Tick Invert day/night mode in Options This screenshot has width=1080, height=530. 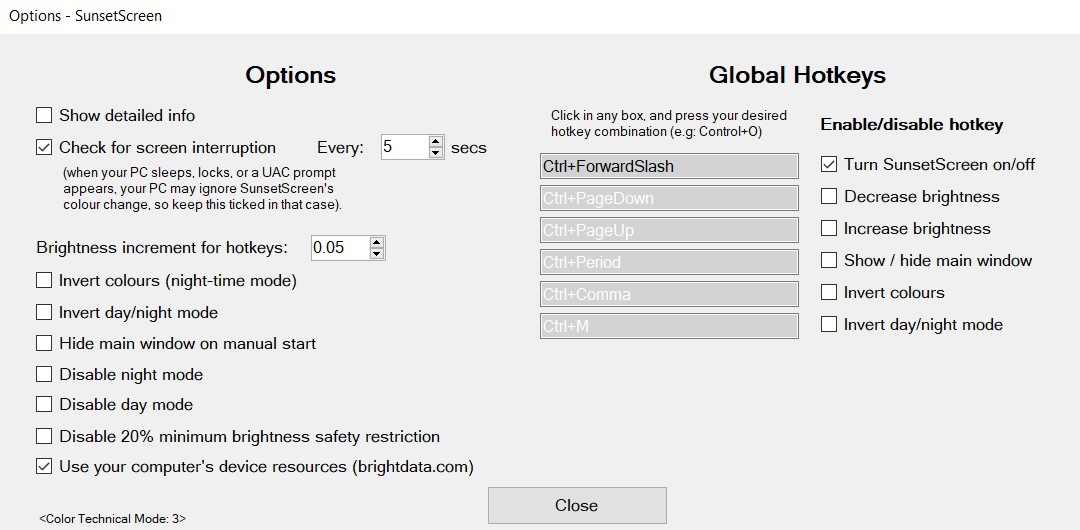tap(44, 312)
